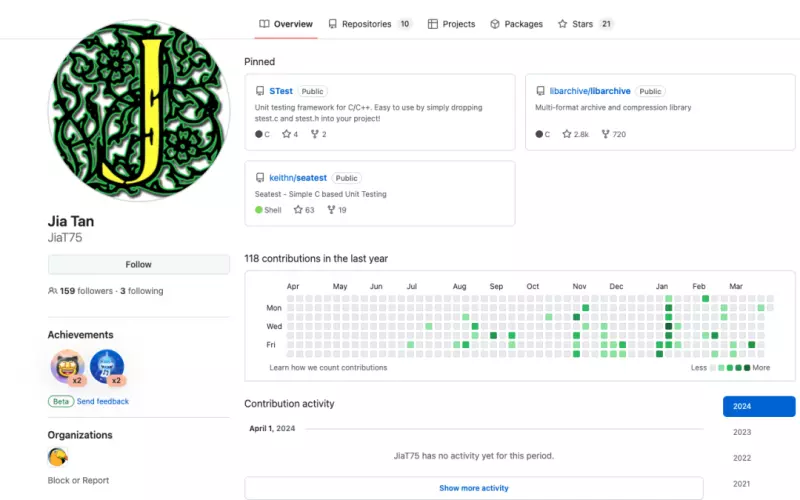Click the C language dot in STest card
The height and width of the screenshot is (500, 800).
(x=259, y=134)
